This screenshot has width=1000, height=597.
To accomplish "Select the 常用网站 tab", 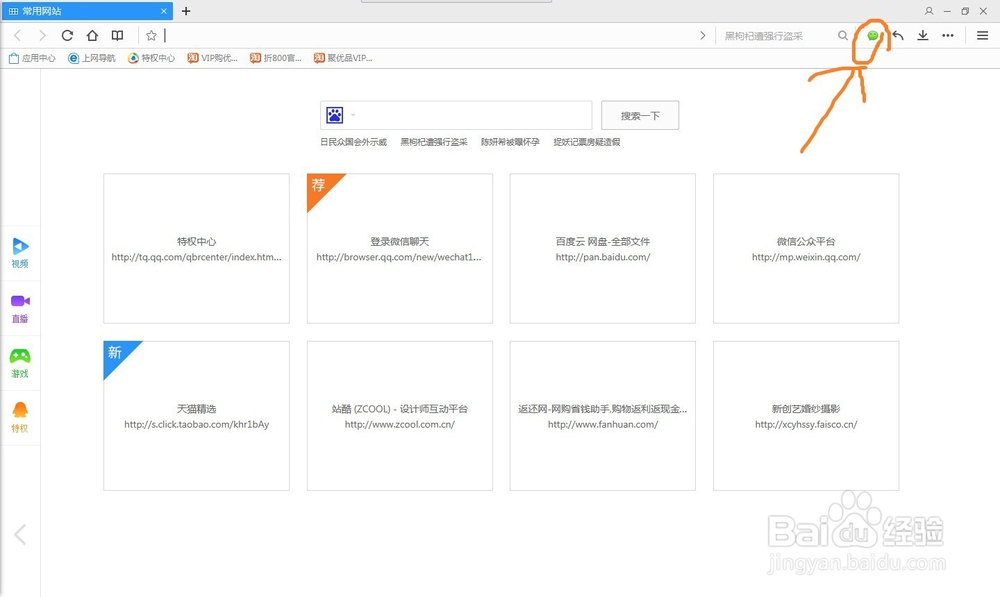I will [87, 11].
